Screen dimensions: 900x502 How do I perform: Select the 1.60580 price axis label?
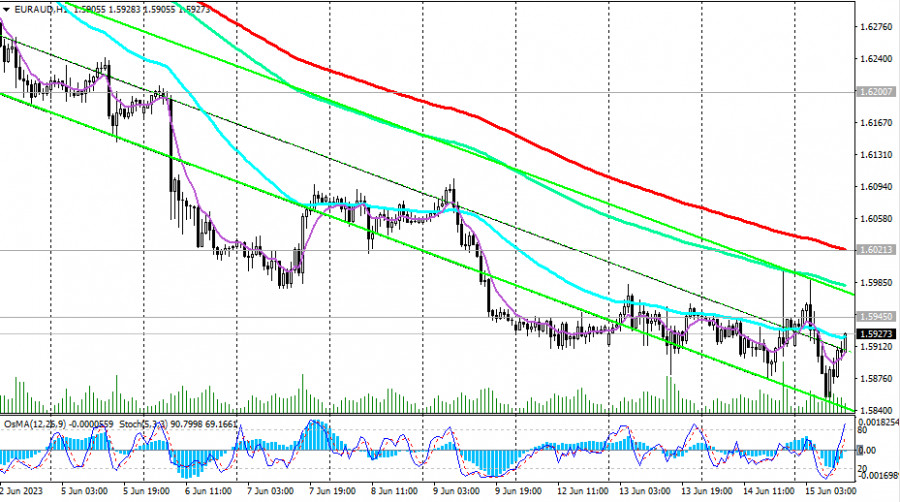click(x=876, y=219)
